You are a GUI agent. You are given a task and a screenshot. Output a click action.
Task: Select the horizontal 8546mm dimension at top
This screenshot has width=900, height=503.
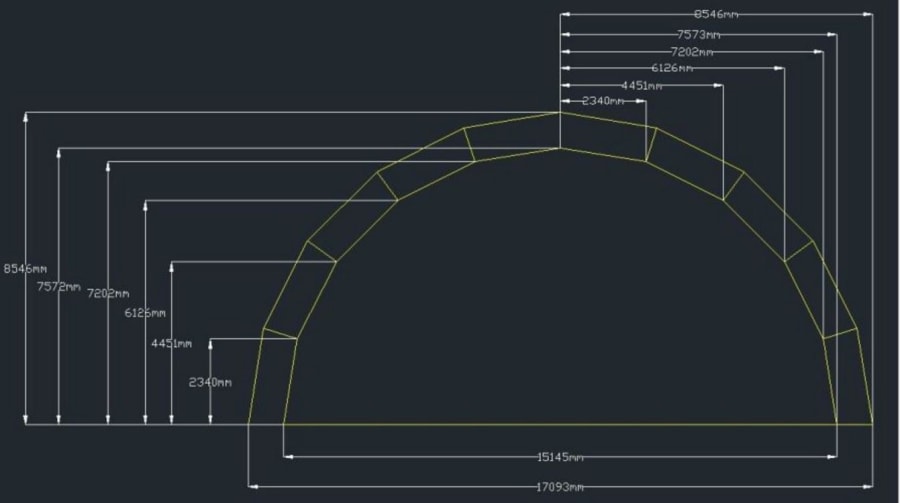[x=716, y=14]
